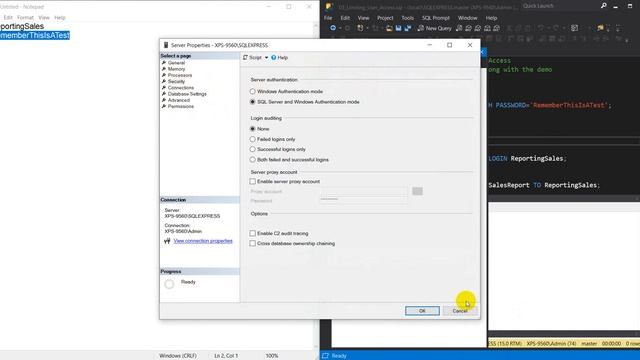Click 'RememberThisIsATest' string in SSMS query editor
640x360 pixels.
pos(569,105)
